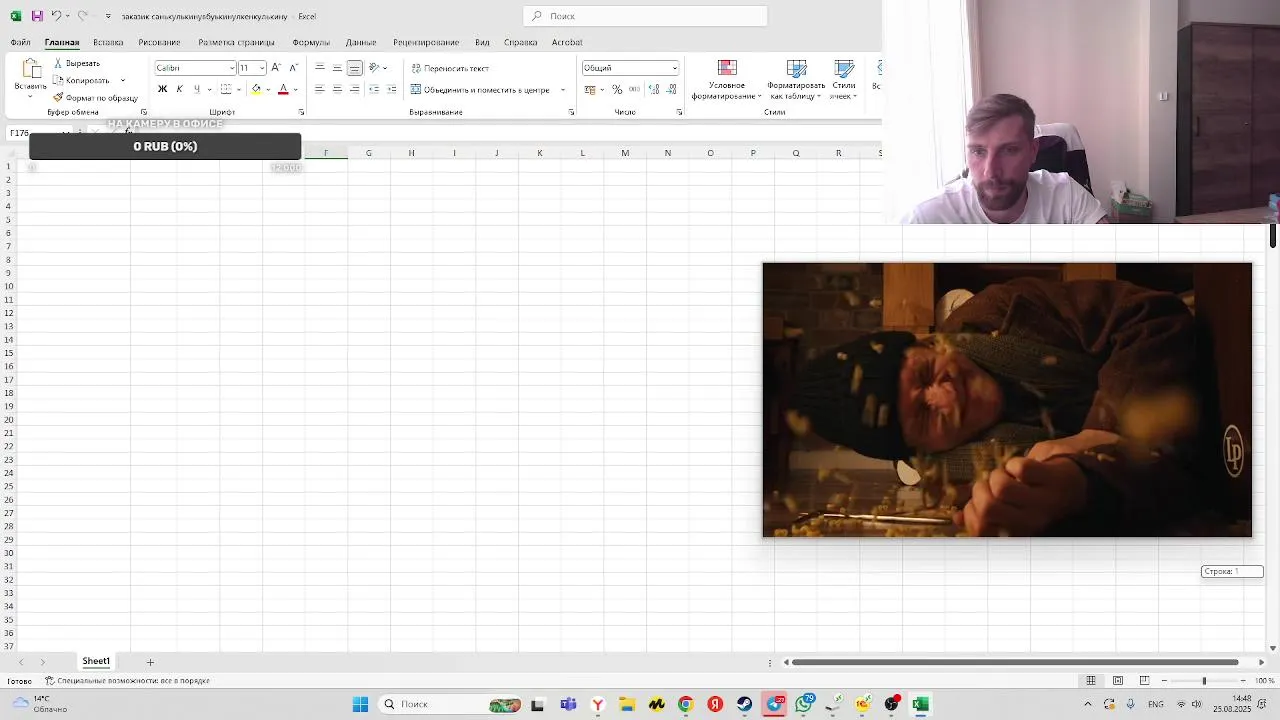The height and width of the screenshot is (720, 1280).
Task: Switch to Page Break Preview icon
Action: (x=1144, y=681)
